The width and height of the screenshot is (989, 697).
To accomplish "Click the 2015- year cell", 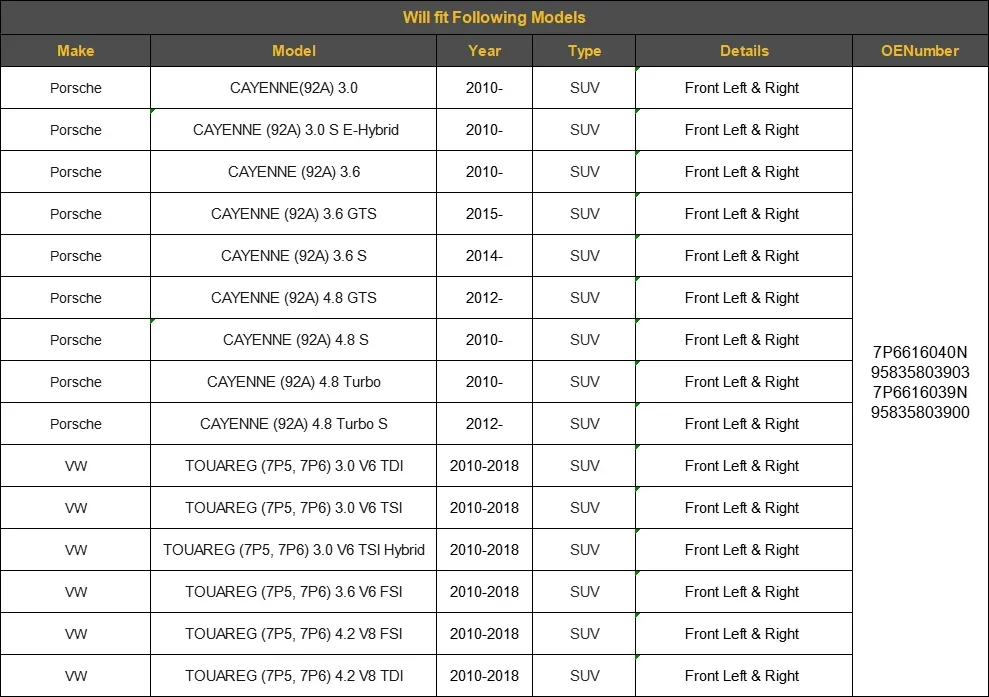I will (484, 214).
